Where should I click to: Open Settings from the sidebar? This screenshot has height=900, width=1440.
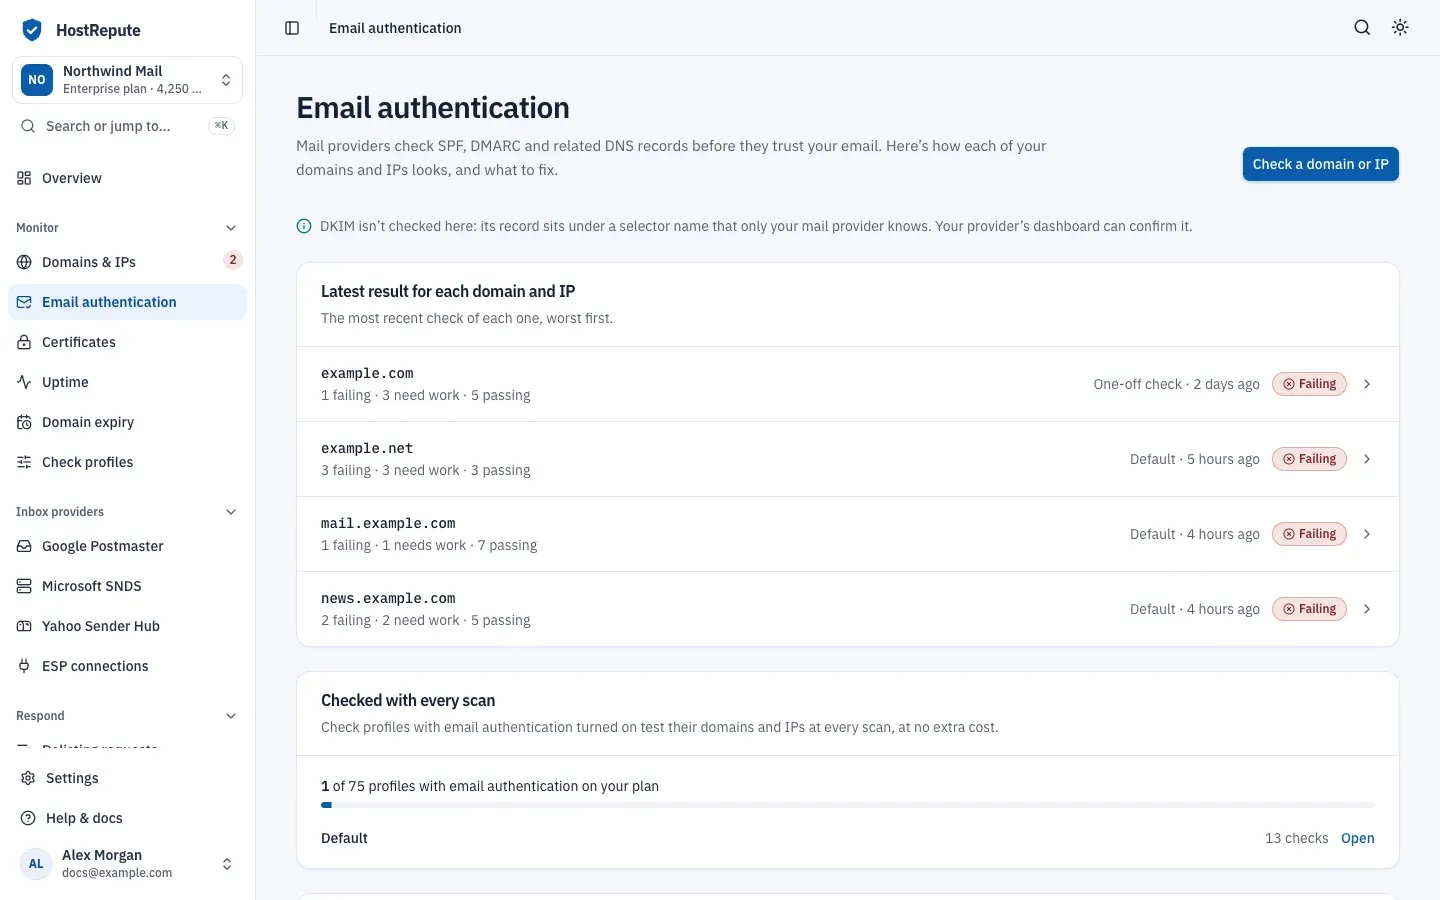tap(127, 778)
